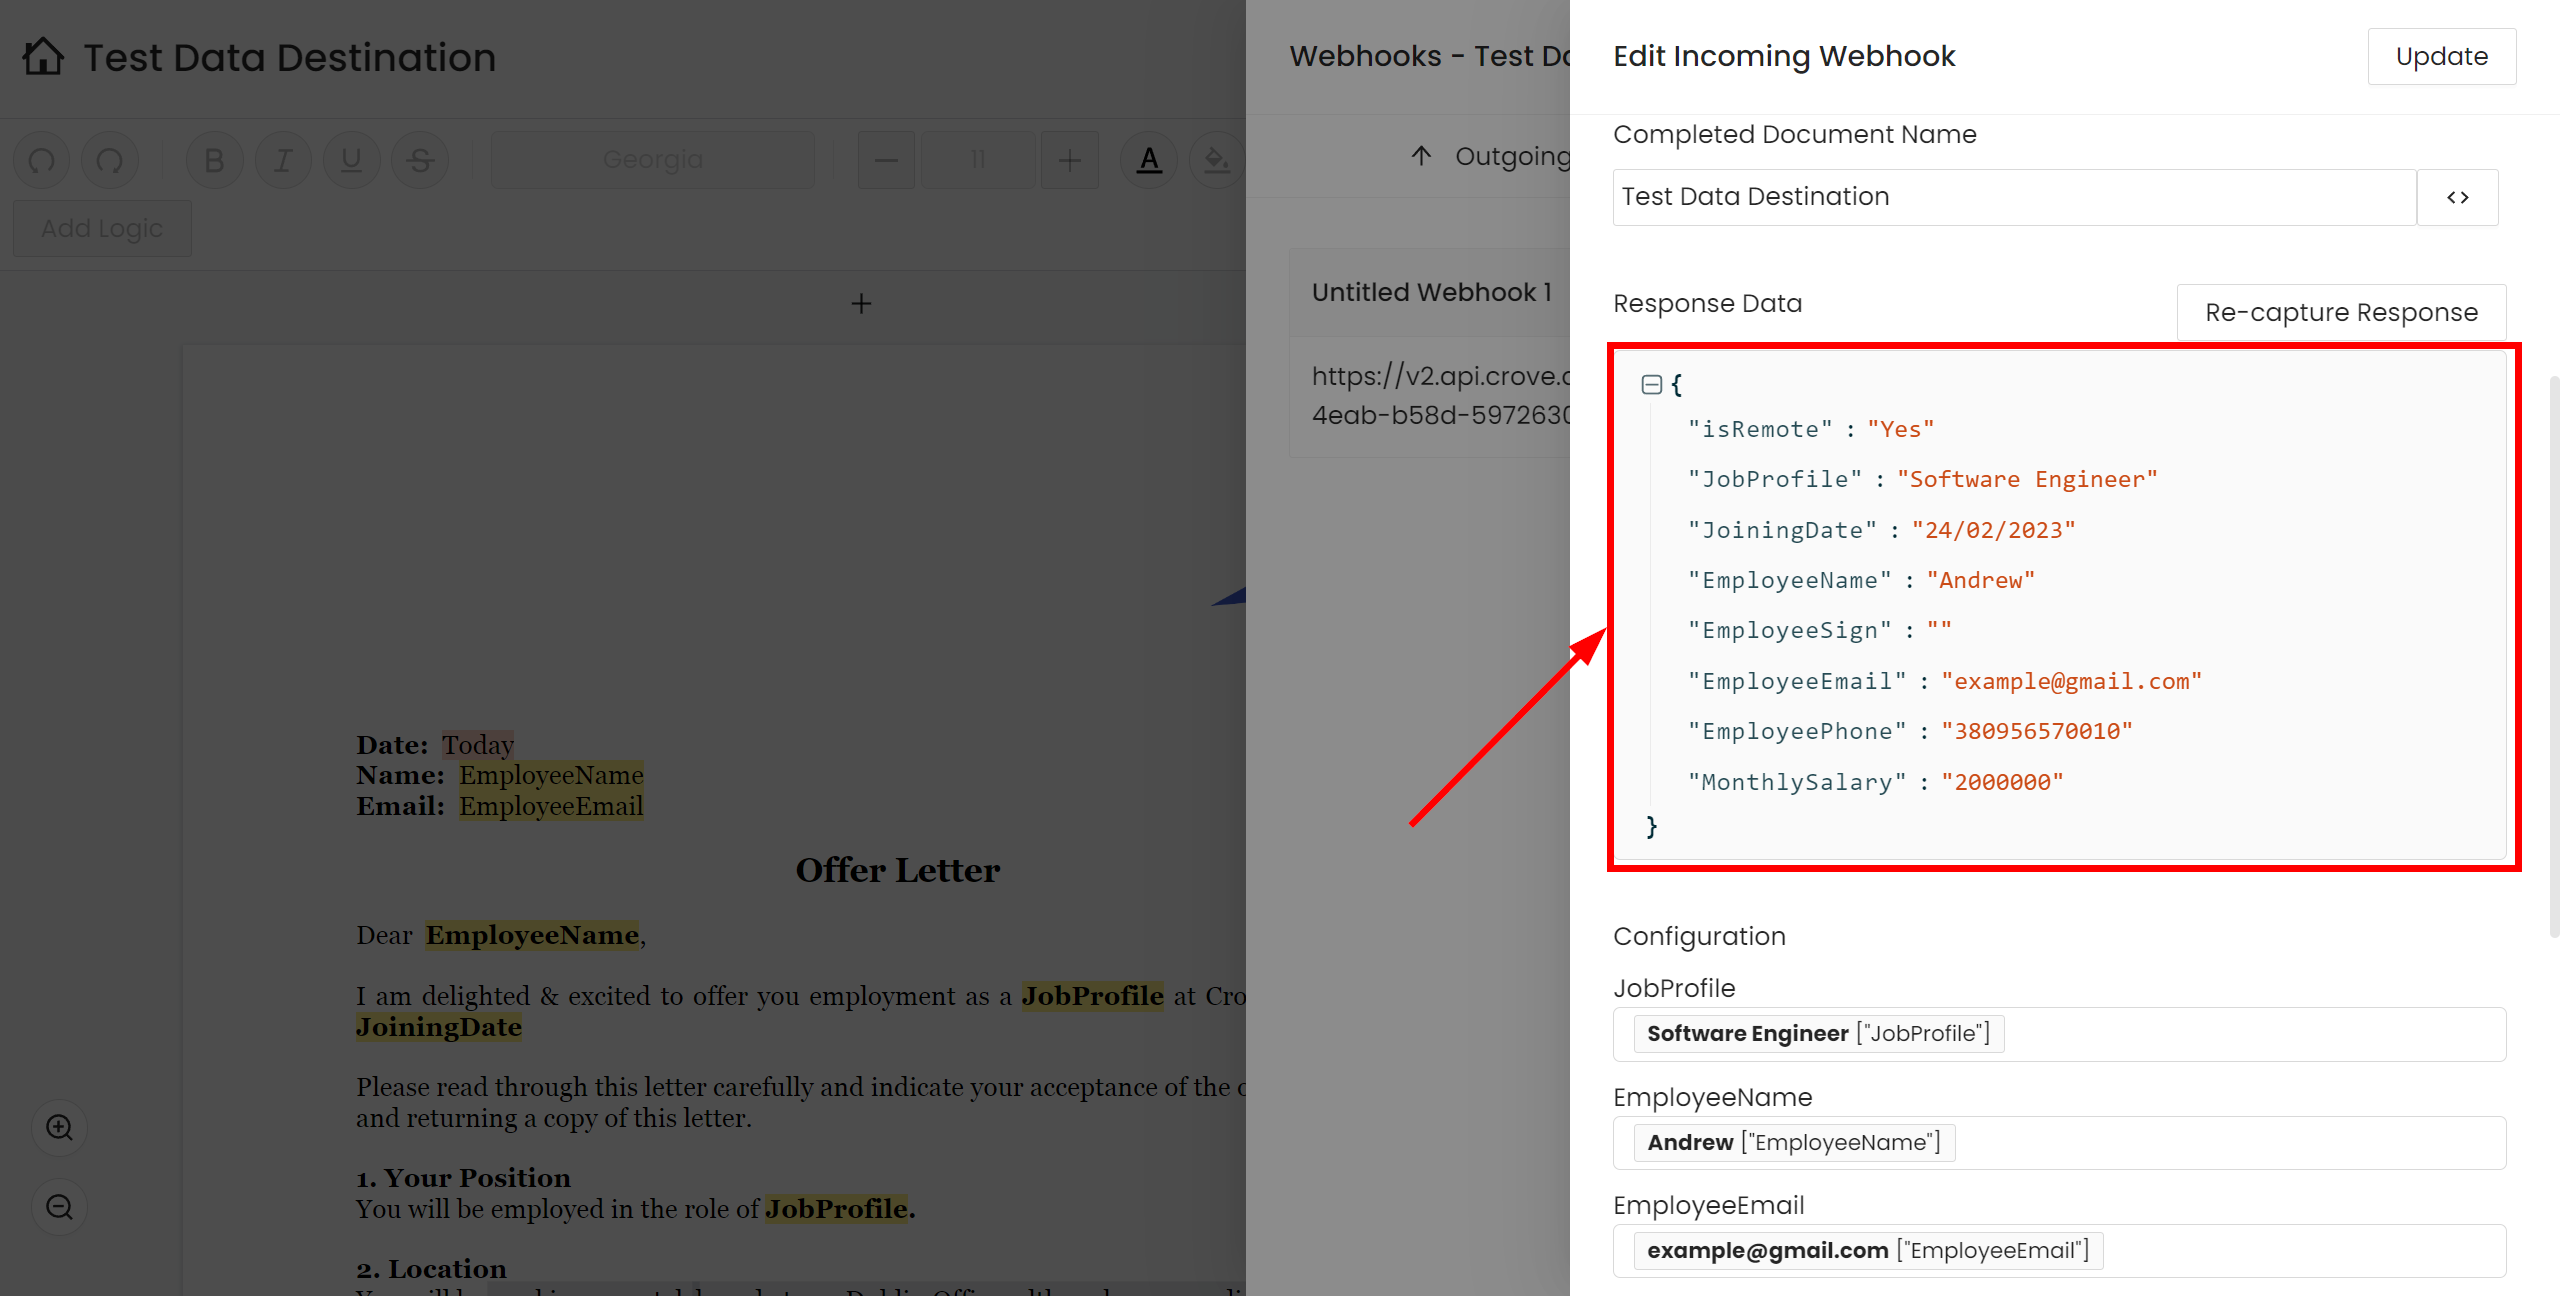This screenshot has height=1296, width=2560.
Task: Click the EmployeeEmail configuration field
Action: [x=2059, y=1251]
